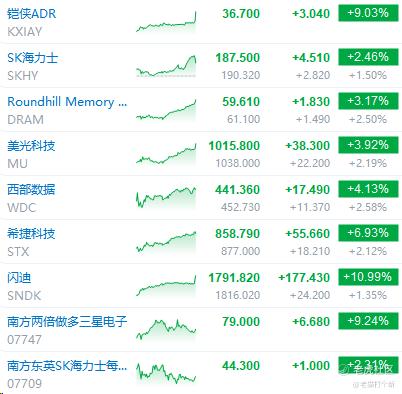Click the 07709 mini trend chart
The image size is (402, 394).
coord(166,373)
